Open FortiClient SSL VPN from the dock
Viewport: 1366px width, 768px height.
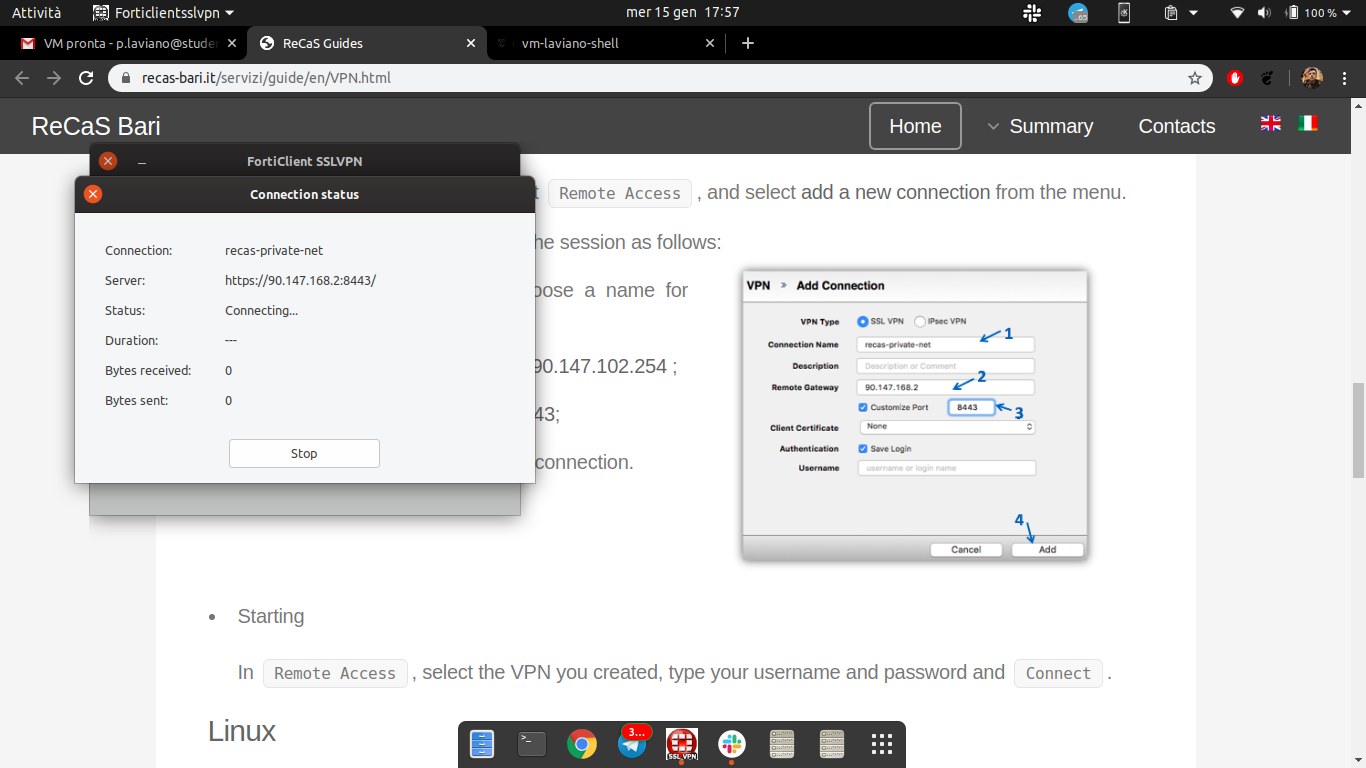(x=682, y=744)
